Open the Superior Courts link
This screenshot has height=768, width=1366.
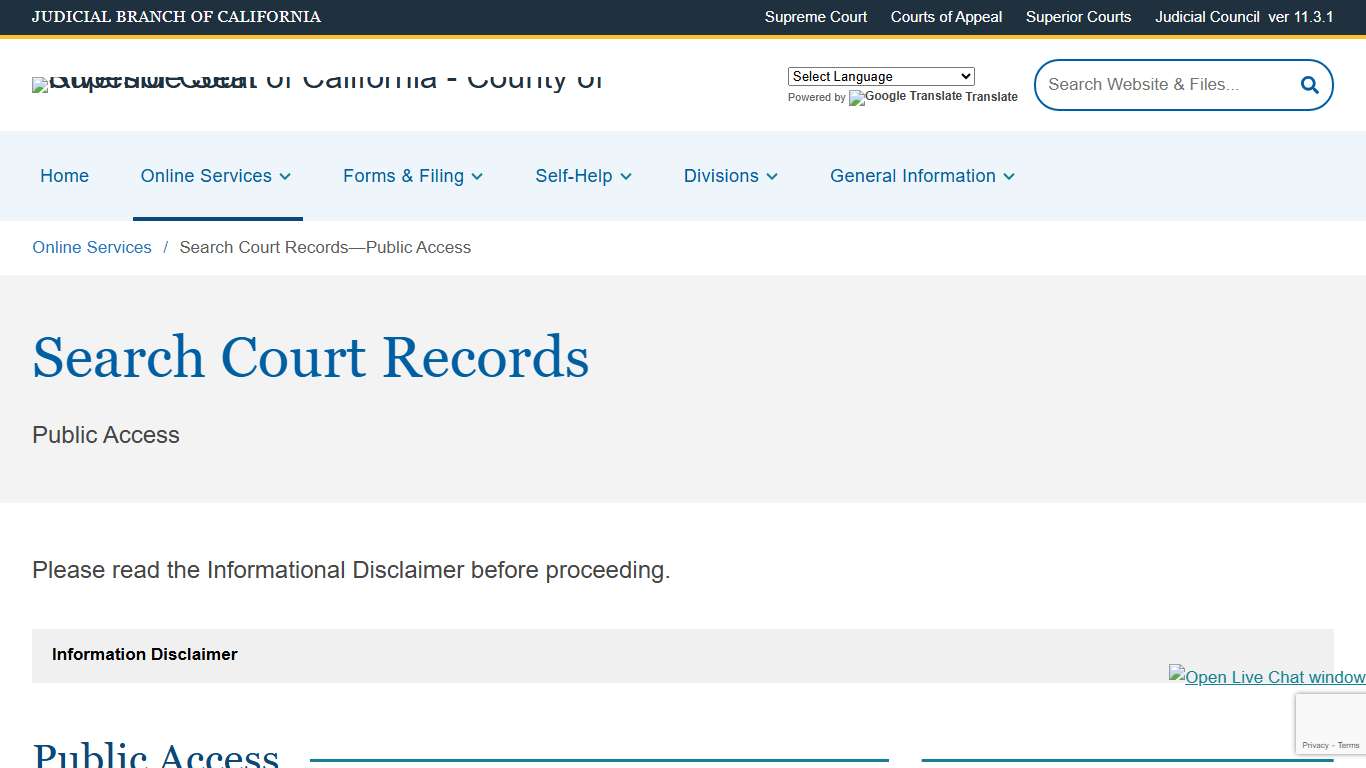coord(1078,17)
